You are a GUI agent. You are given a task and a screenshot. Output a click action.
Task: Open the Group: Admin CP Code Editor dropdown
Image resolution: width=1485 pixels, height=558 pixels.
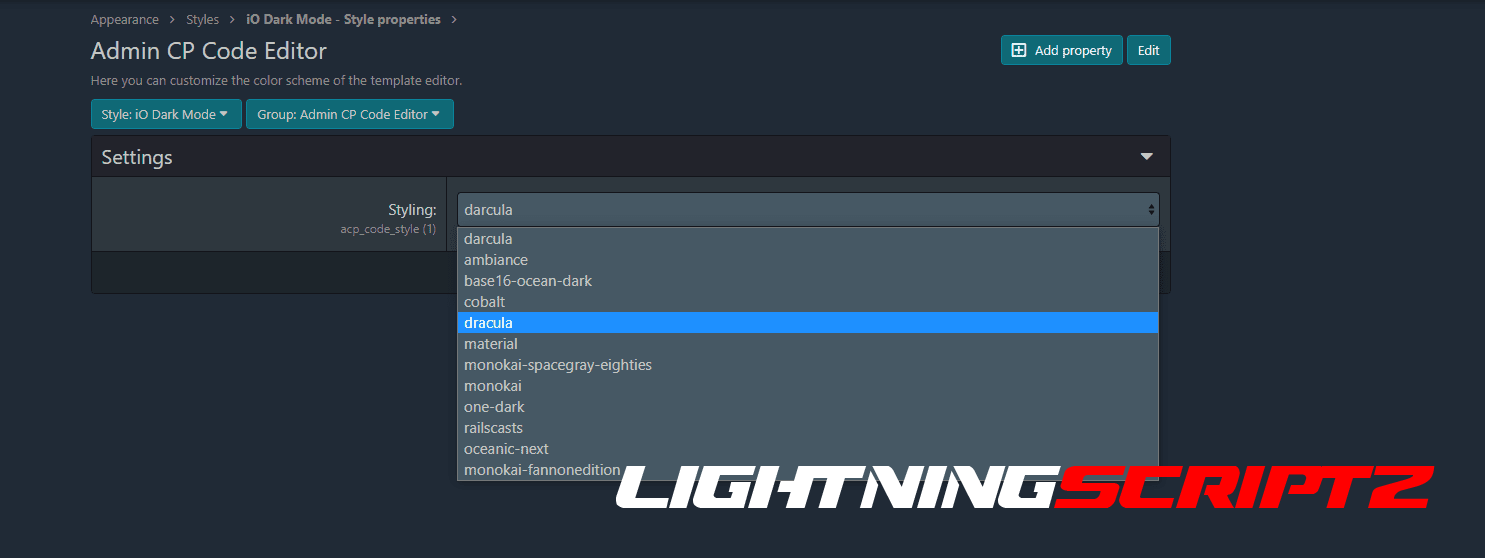[x=349, y=114]
